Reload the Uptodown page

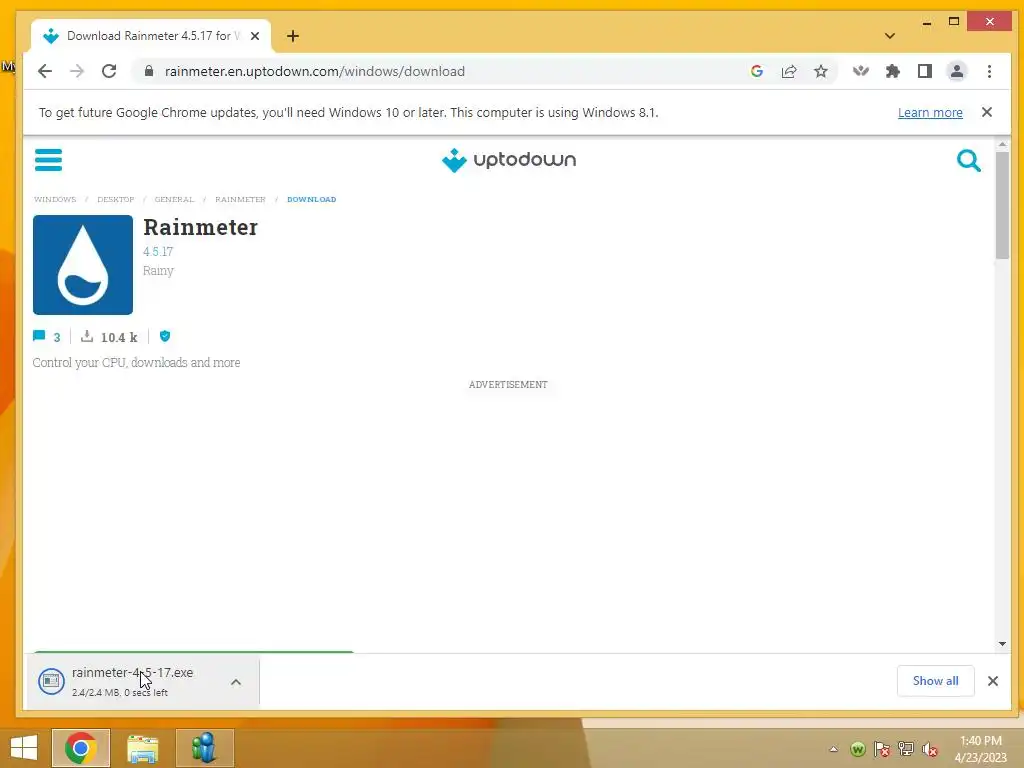click(109, 71)
